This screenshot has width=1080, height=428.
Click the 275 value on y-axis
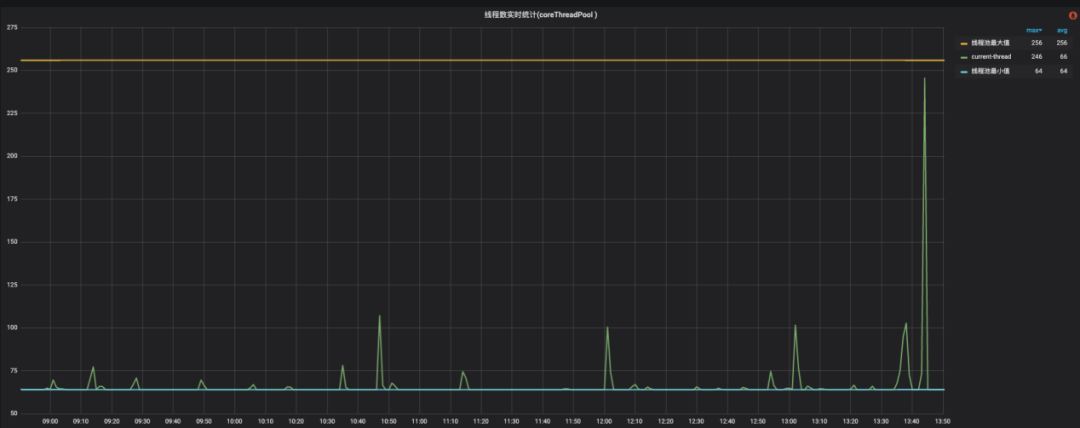(x=12, y=28)
